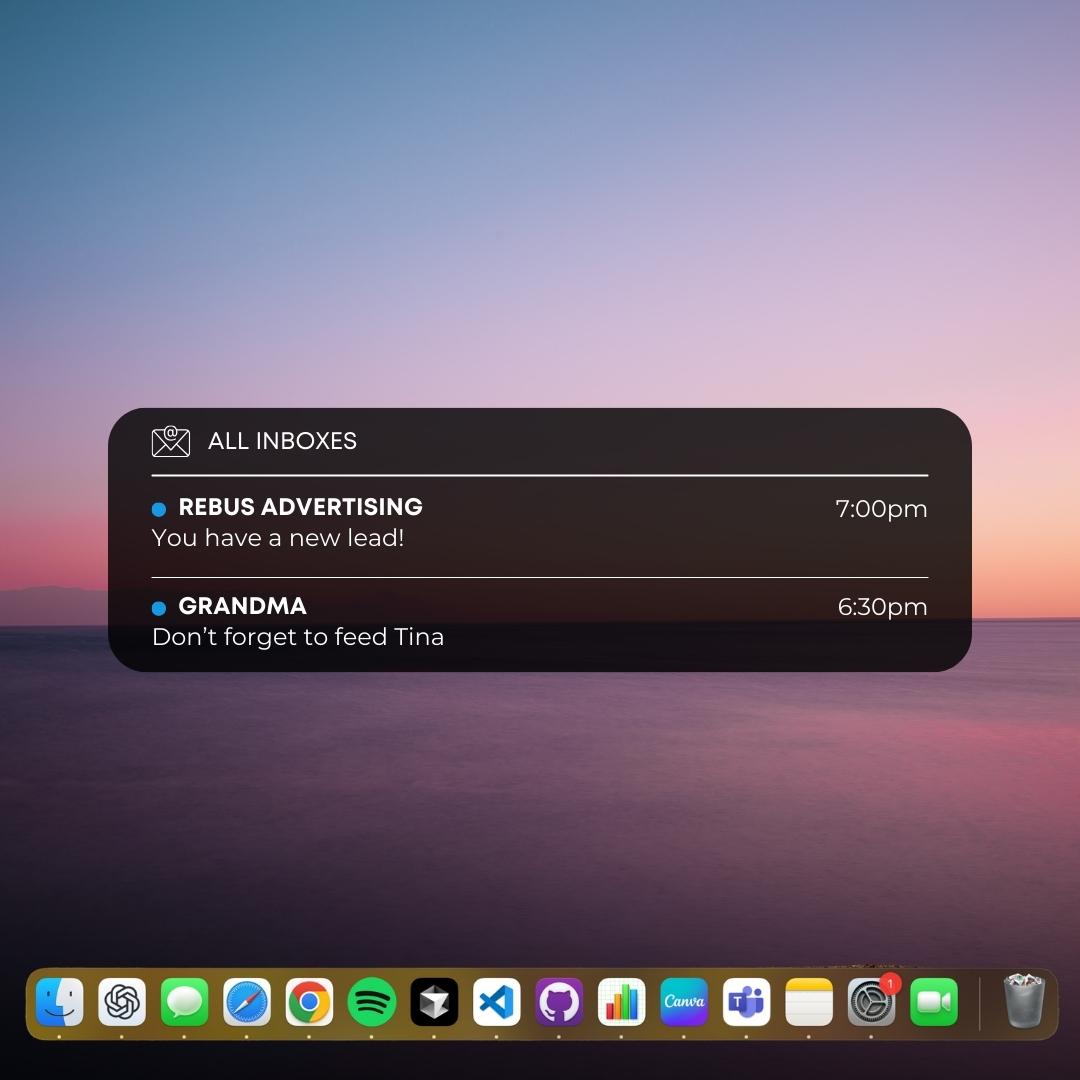Screen dimensions: 1080x1080
Task: Open Finder from the dock
Action: (59, 1002)
